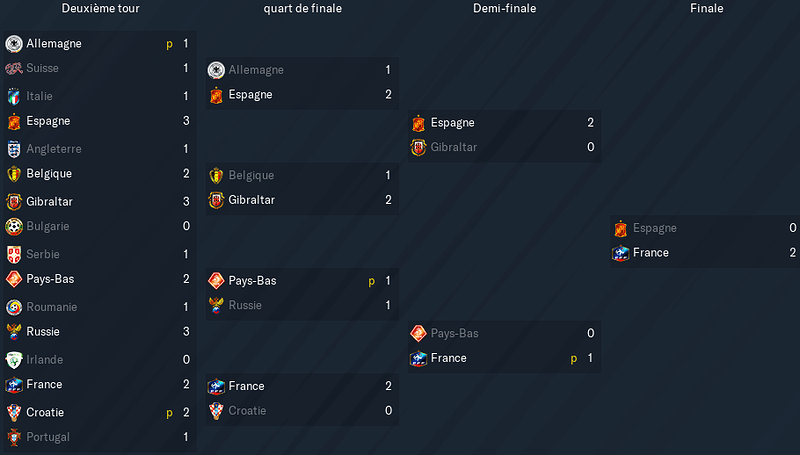Open Pays-Bas team link in Demi-finale
Viewport: 800px width, 455px height.
pyautogui.click(x=455, y=334)
